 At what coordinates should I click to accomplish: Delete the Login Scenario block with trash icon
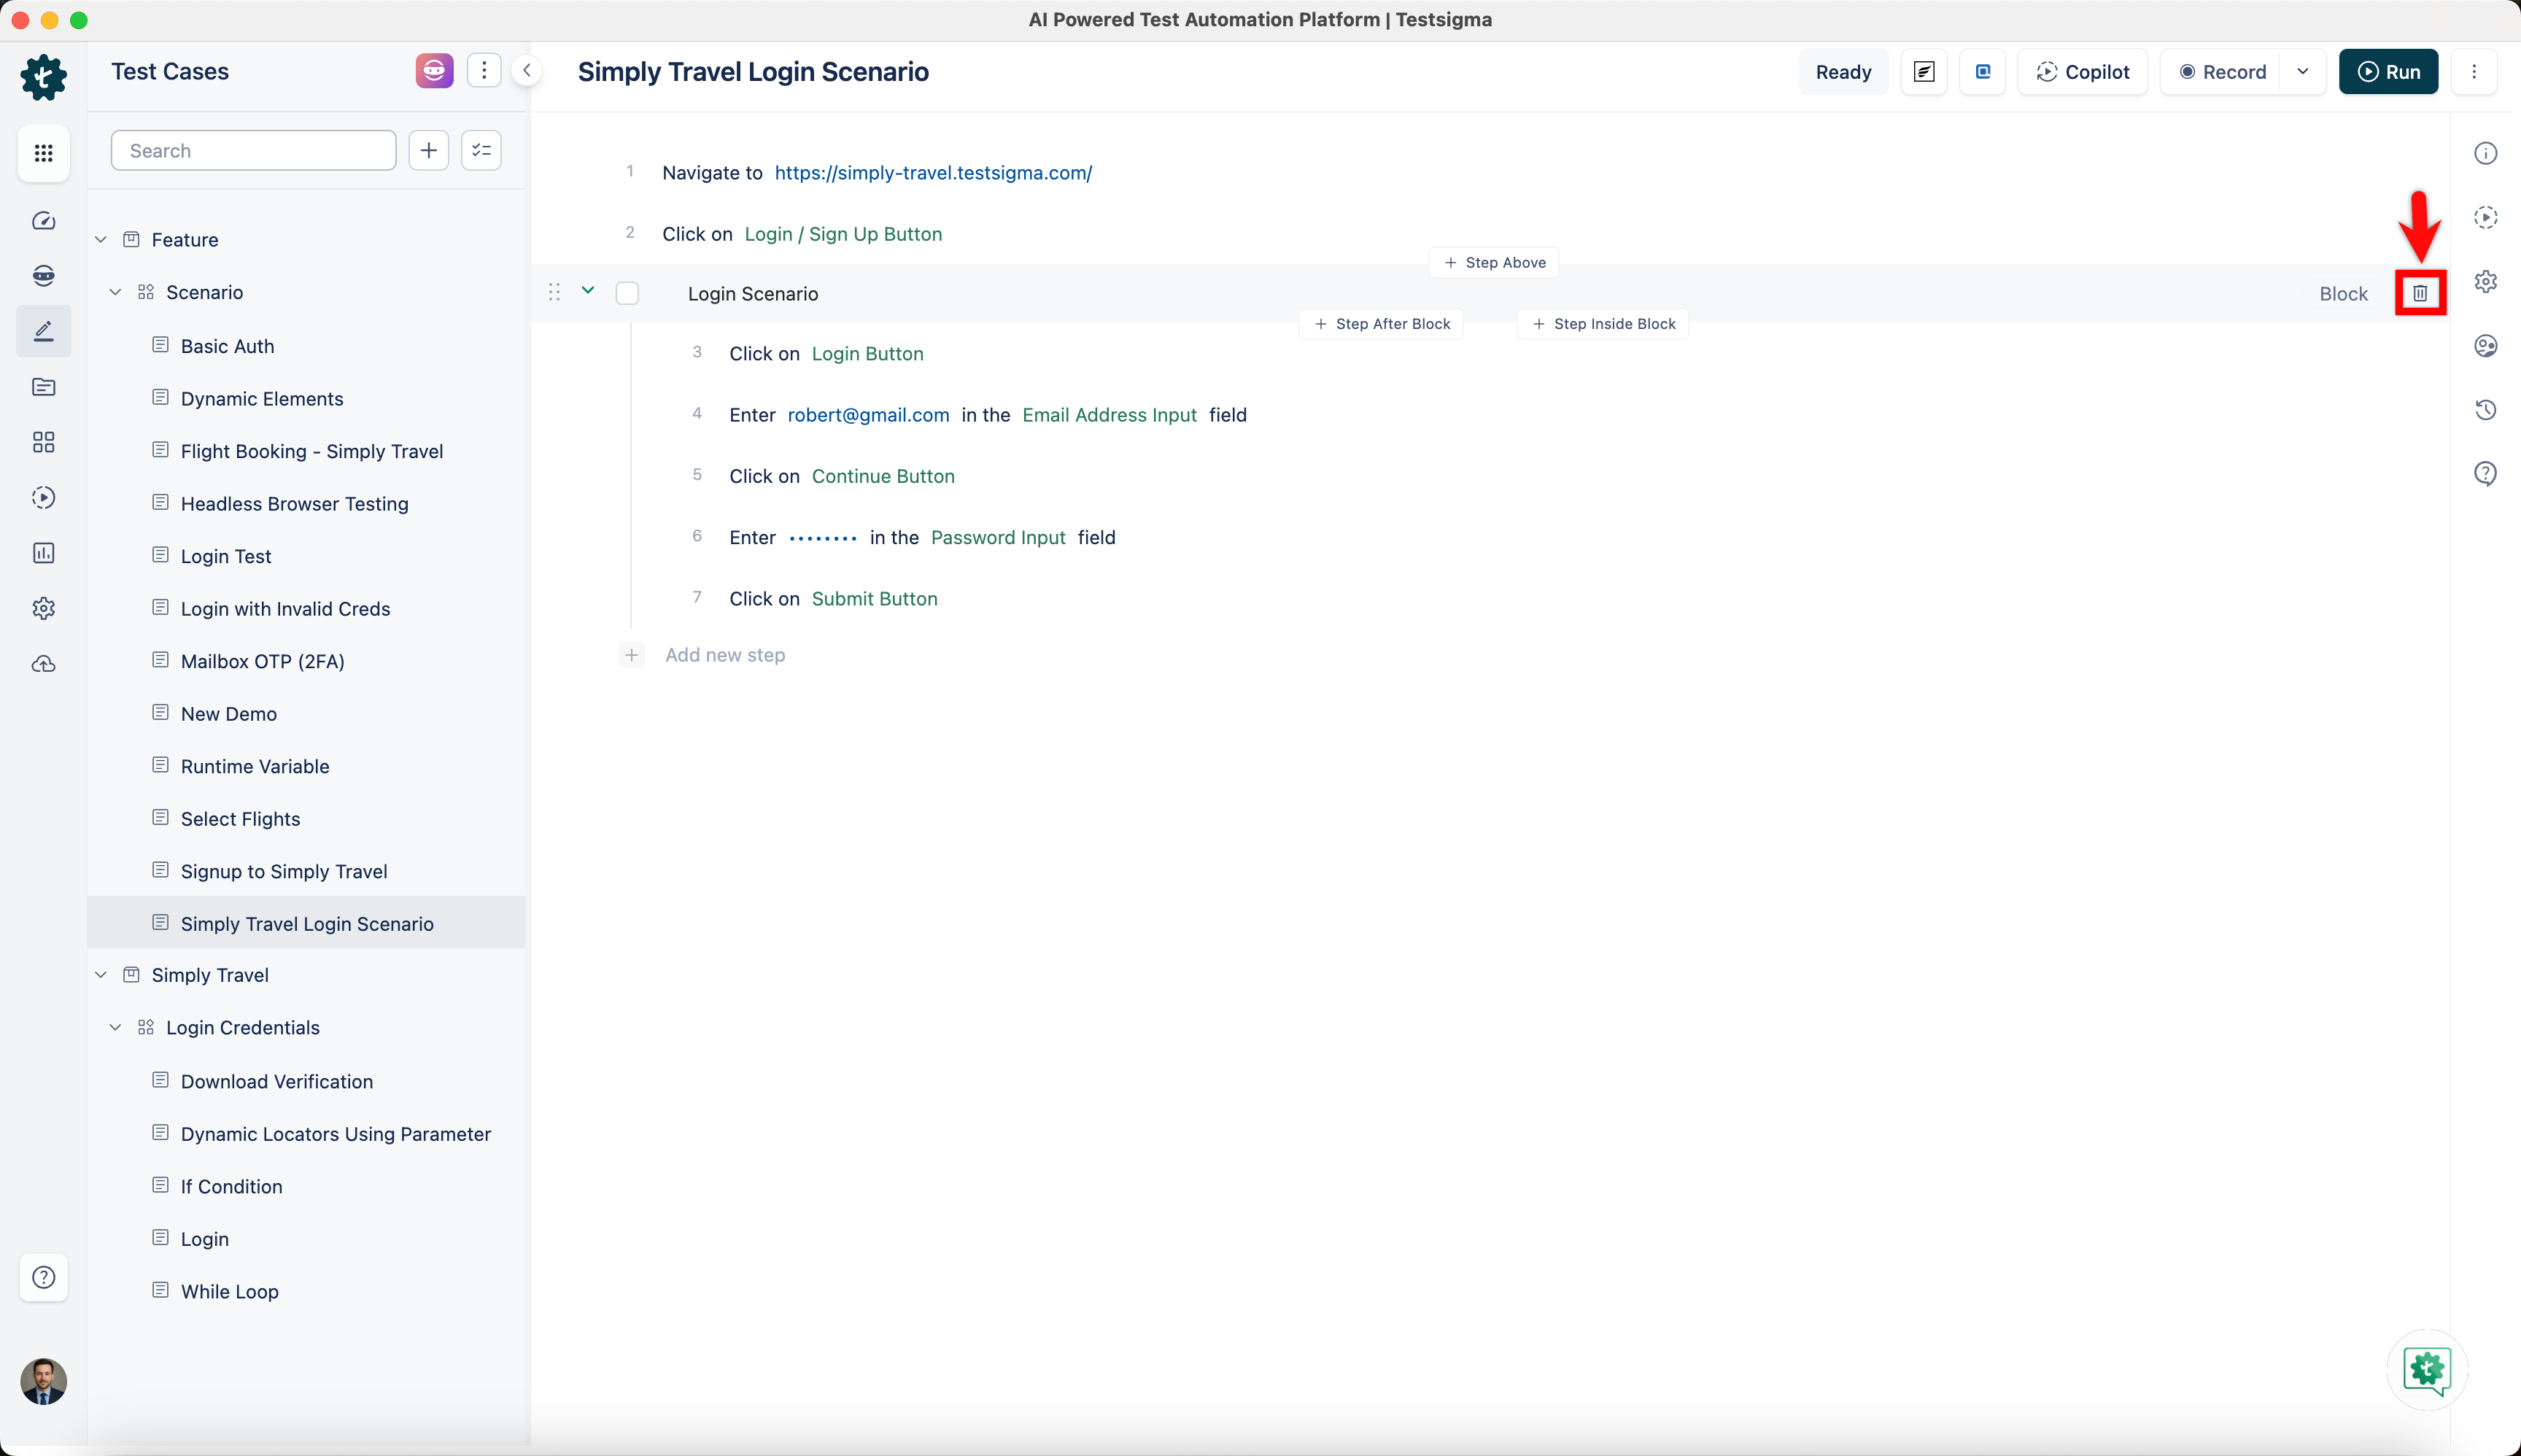(2419, 293)
